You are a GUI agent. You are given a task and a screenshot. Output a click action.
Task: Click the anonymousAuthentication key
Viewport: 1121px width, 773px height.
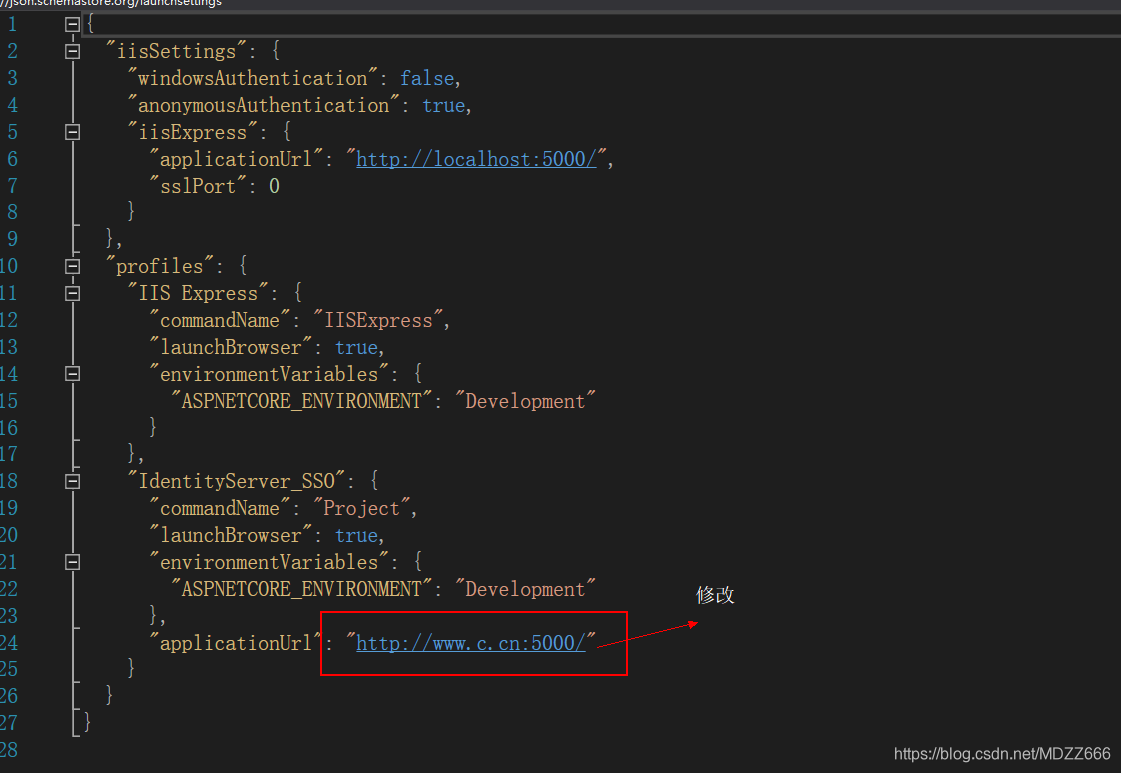tap(263, 105)
